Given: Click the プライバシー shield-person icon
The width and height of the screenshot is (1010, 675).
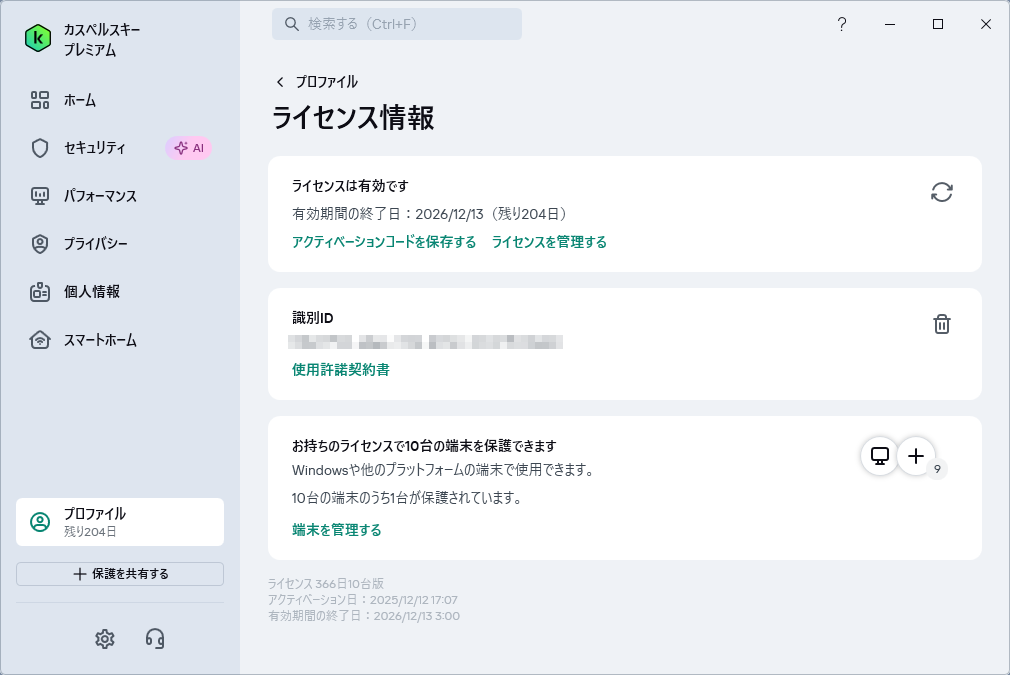Looking at the screenshot, I should click(40, 244).
